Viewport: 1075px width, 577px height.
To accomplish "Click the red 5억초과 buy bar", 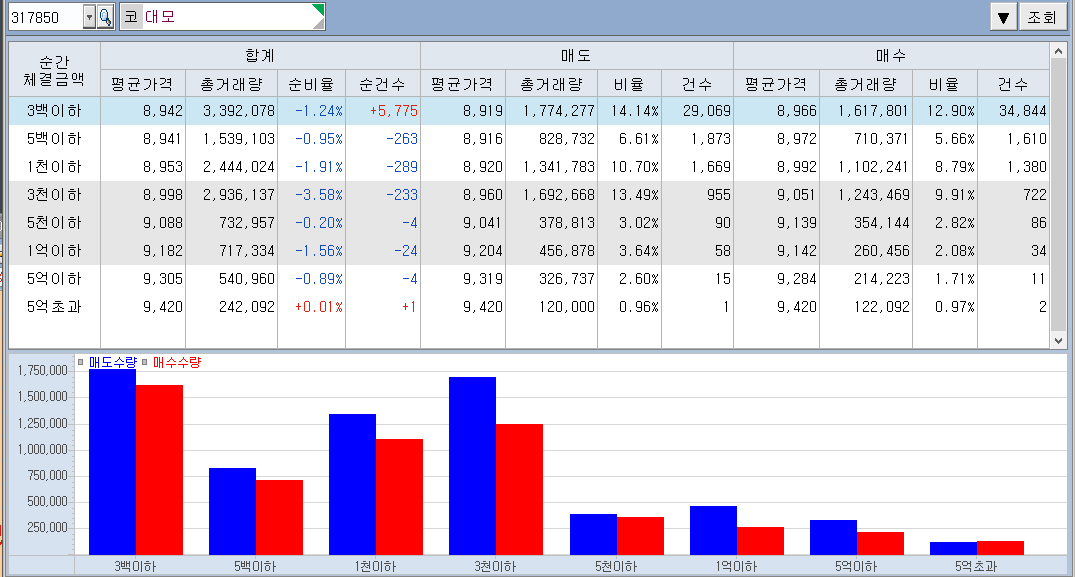I will click(x=1000, y=548).
